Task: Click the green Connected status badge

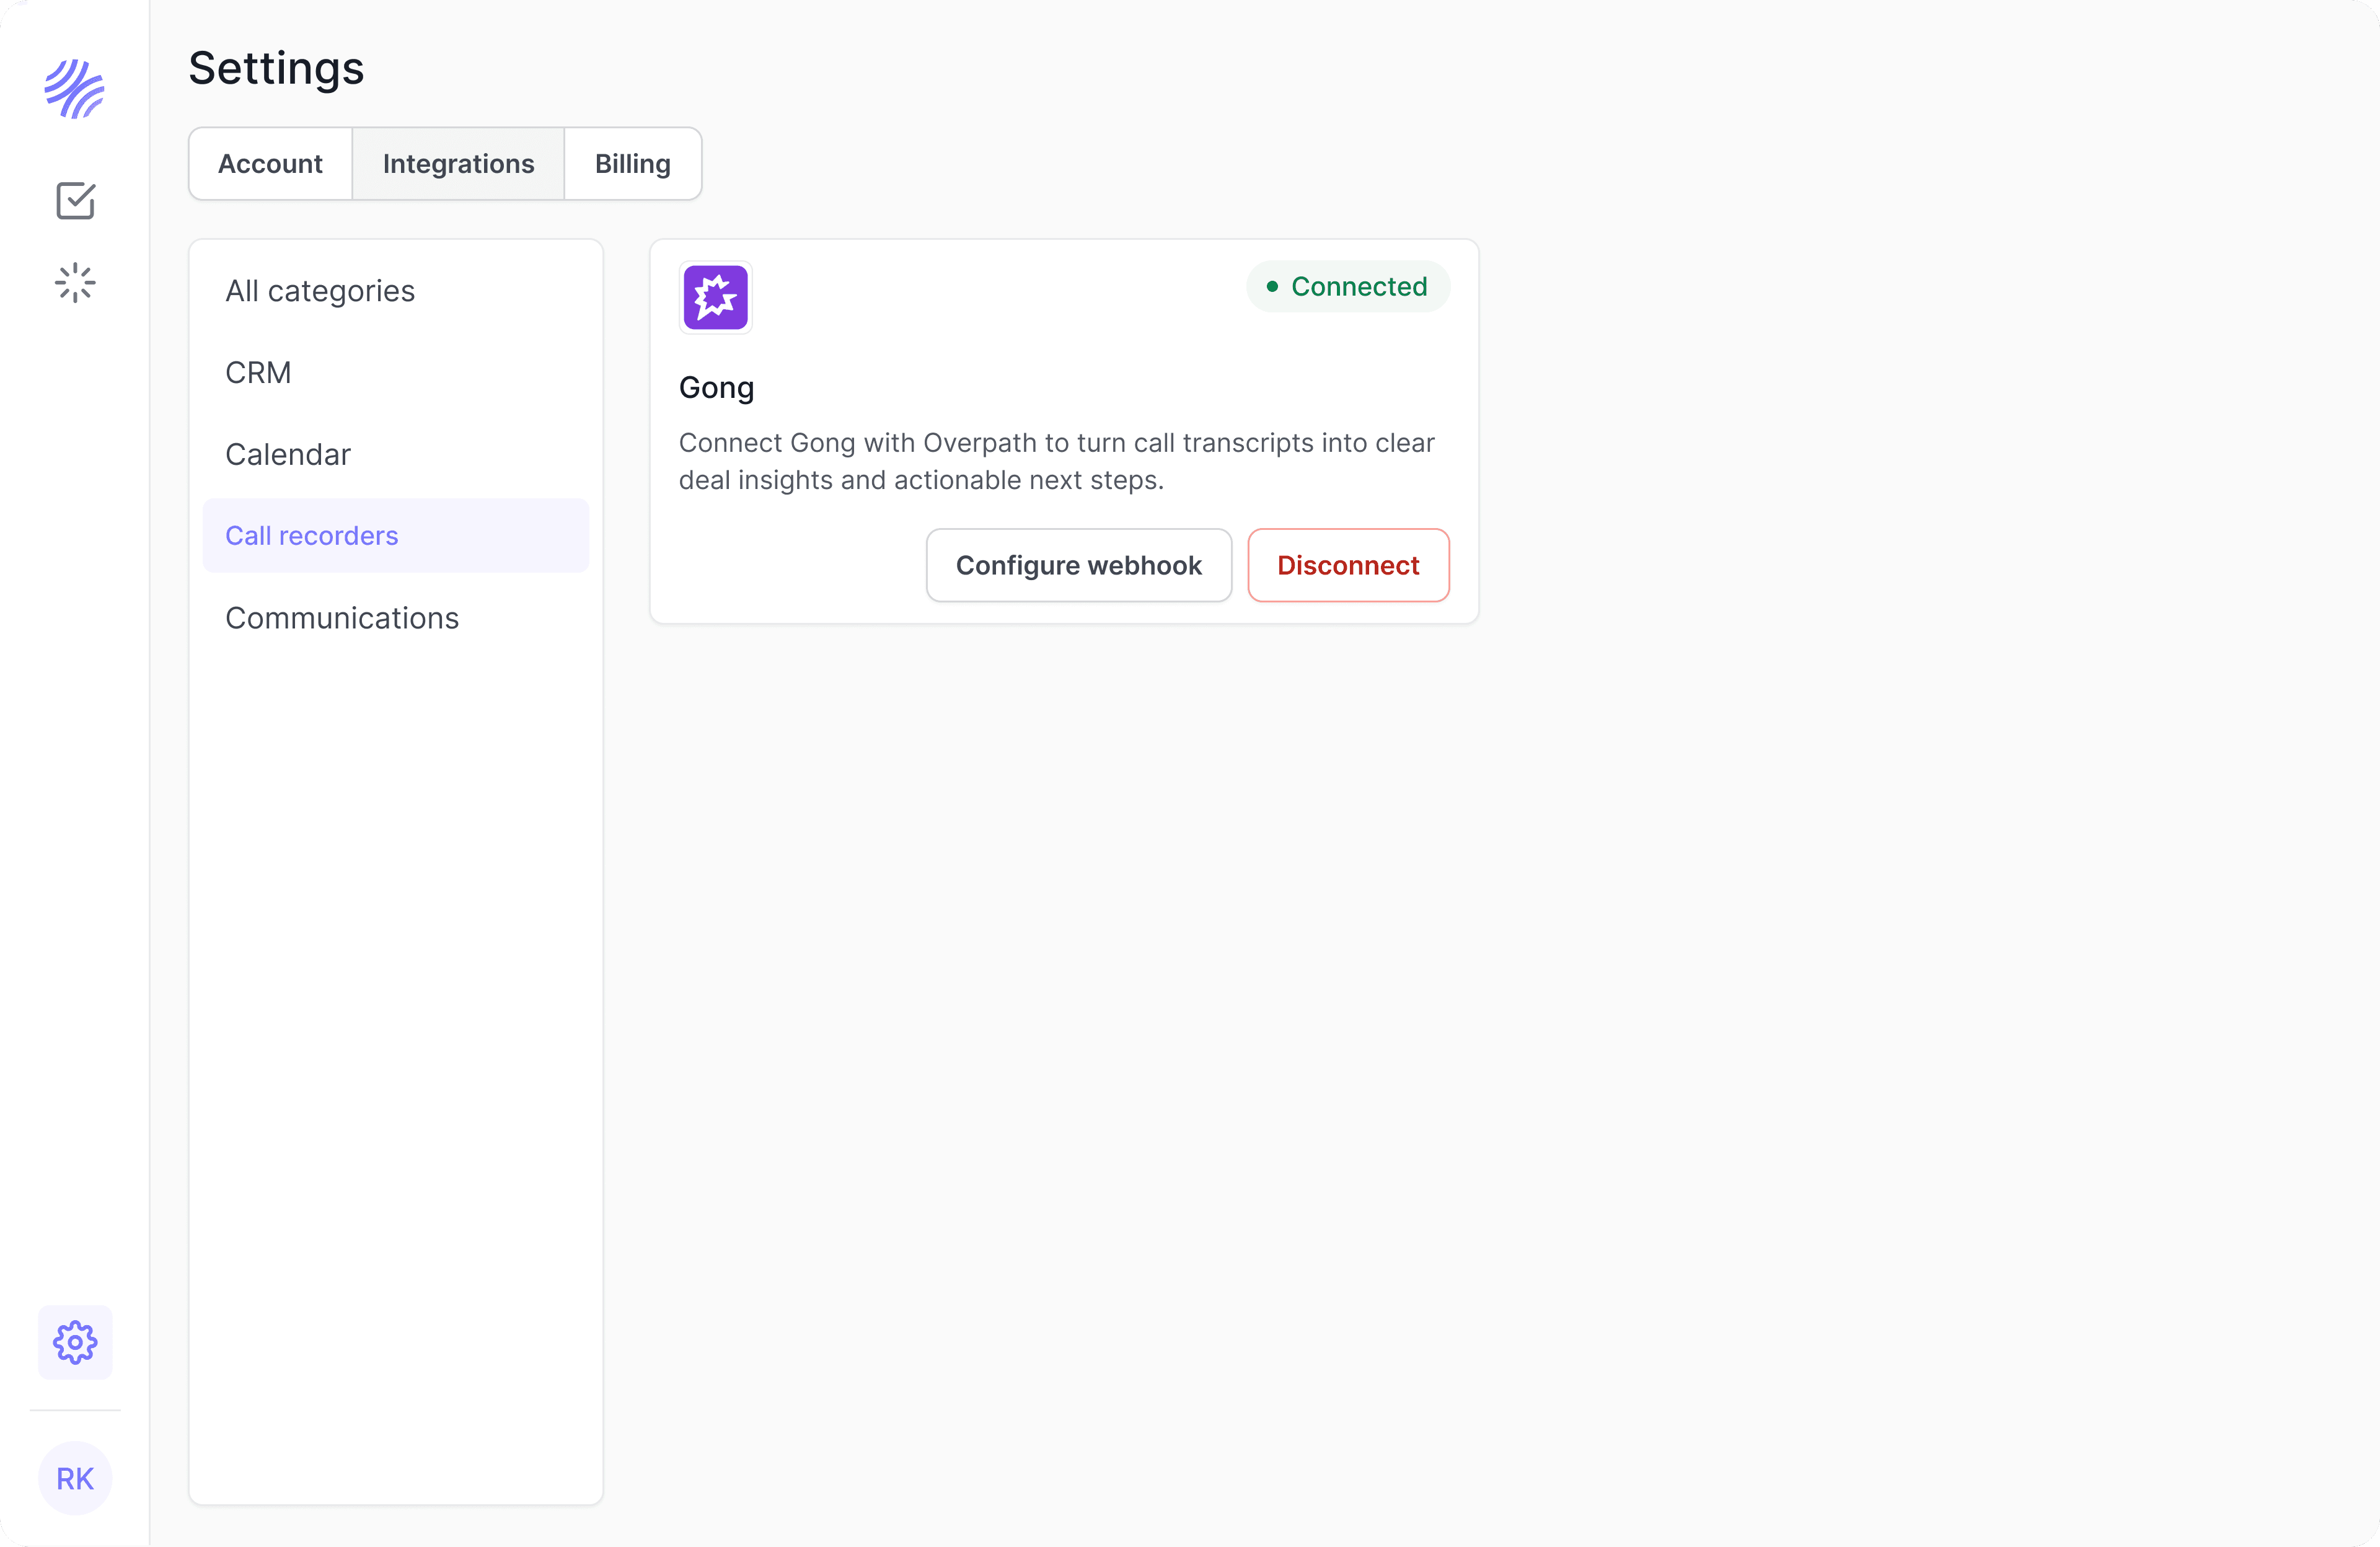Action: coord(1347,287)
